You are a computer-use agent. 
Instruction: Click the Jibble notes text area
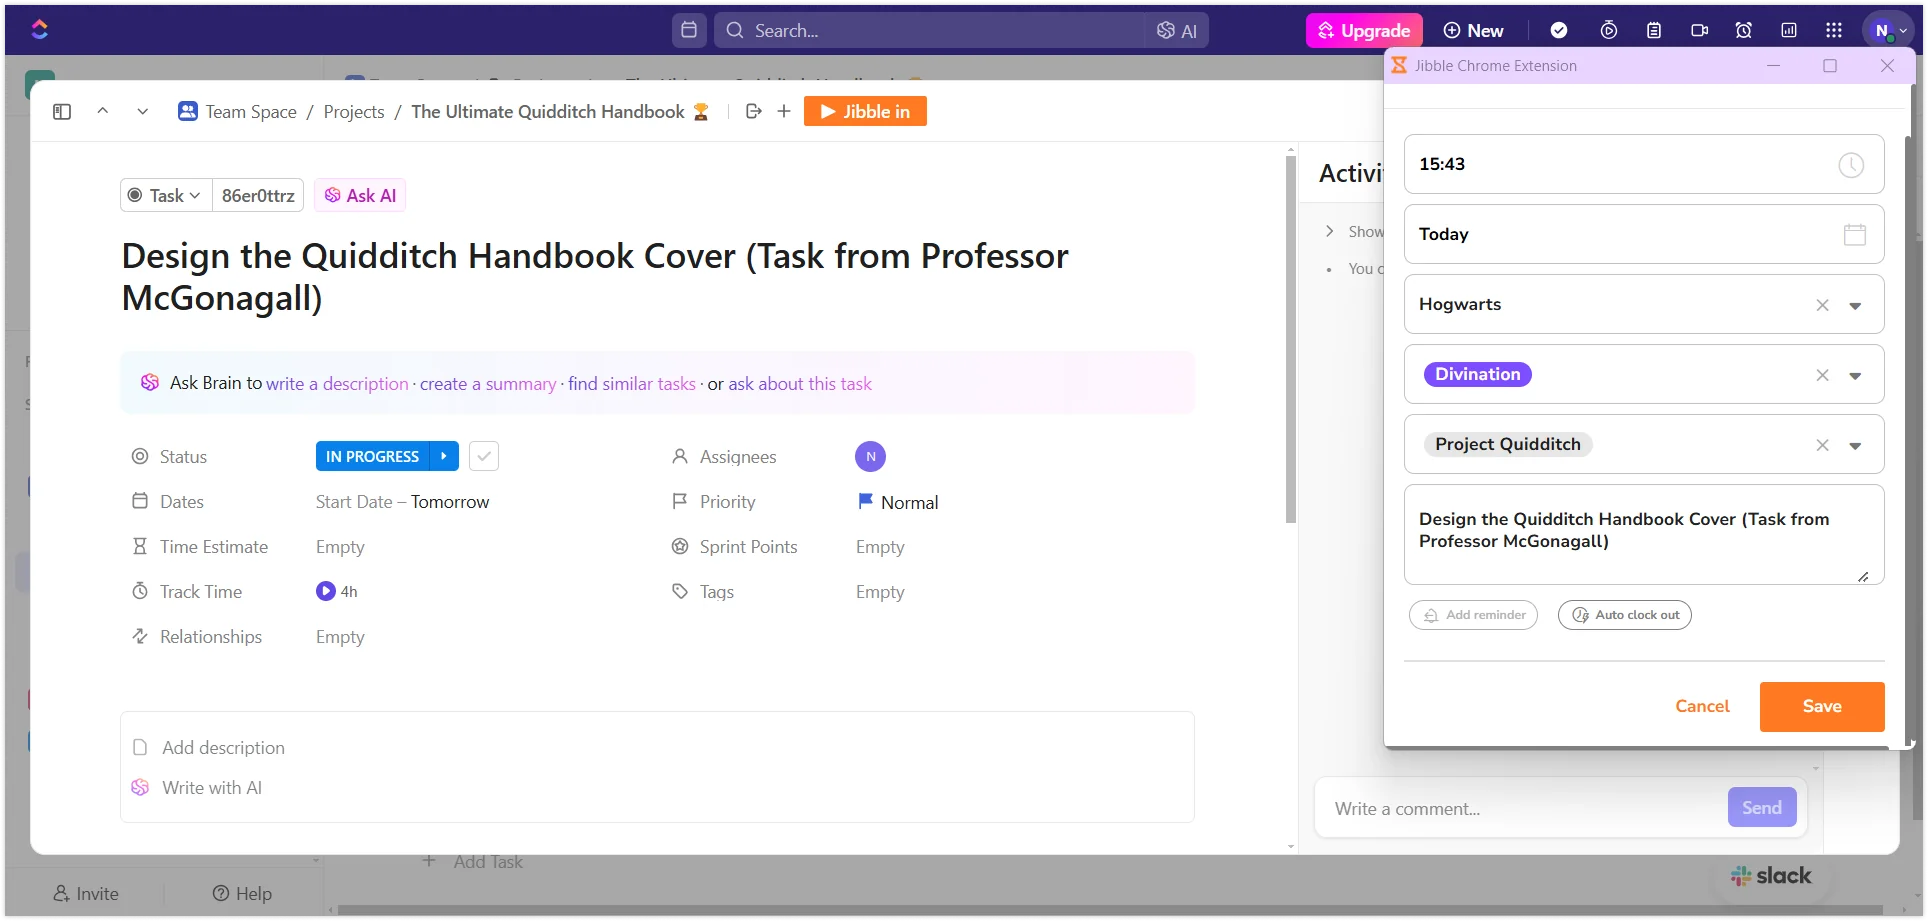1644,535
